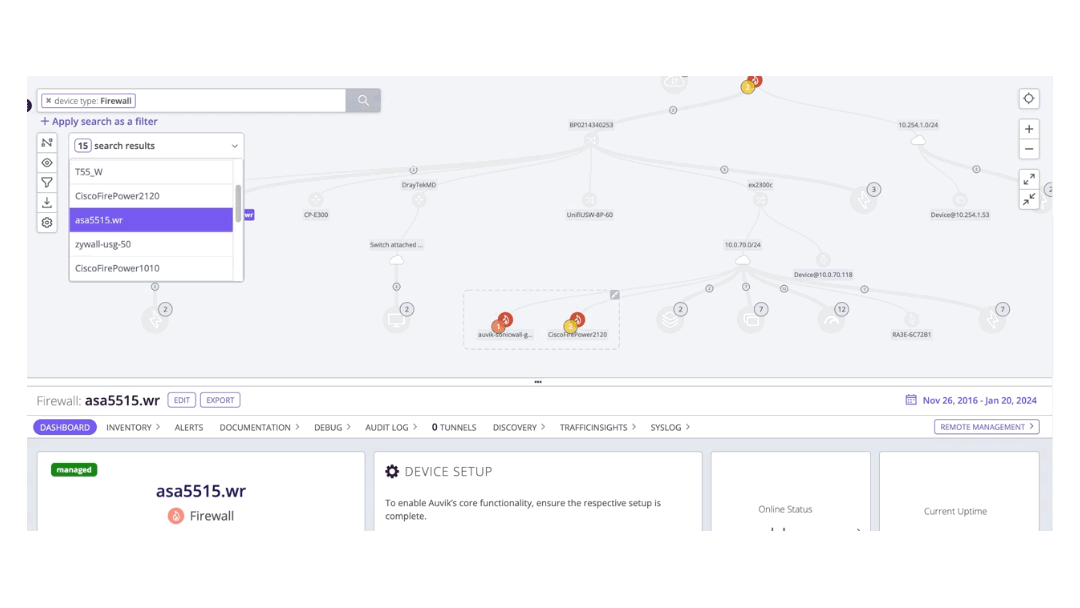Switch to the 0 TUNNELS tab
The image size is (1080, 608).
pos(454,428)
